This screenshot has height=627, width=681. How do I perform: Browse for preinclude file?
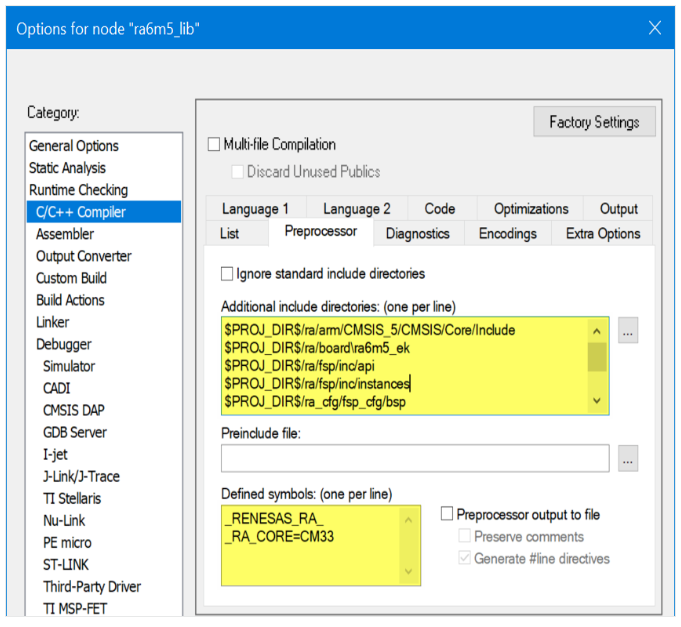(x=628, y=458)
